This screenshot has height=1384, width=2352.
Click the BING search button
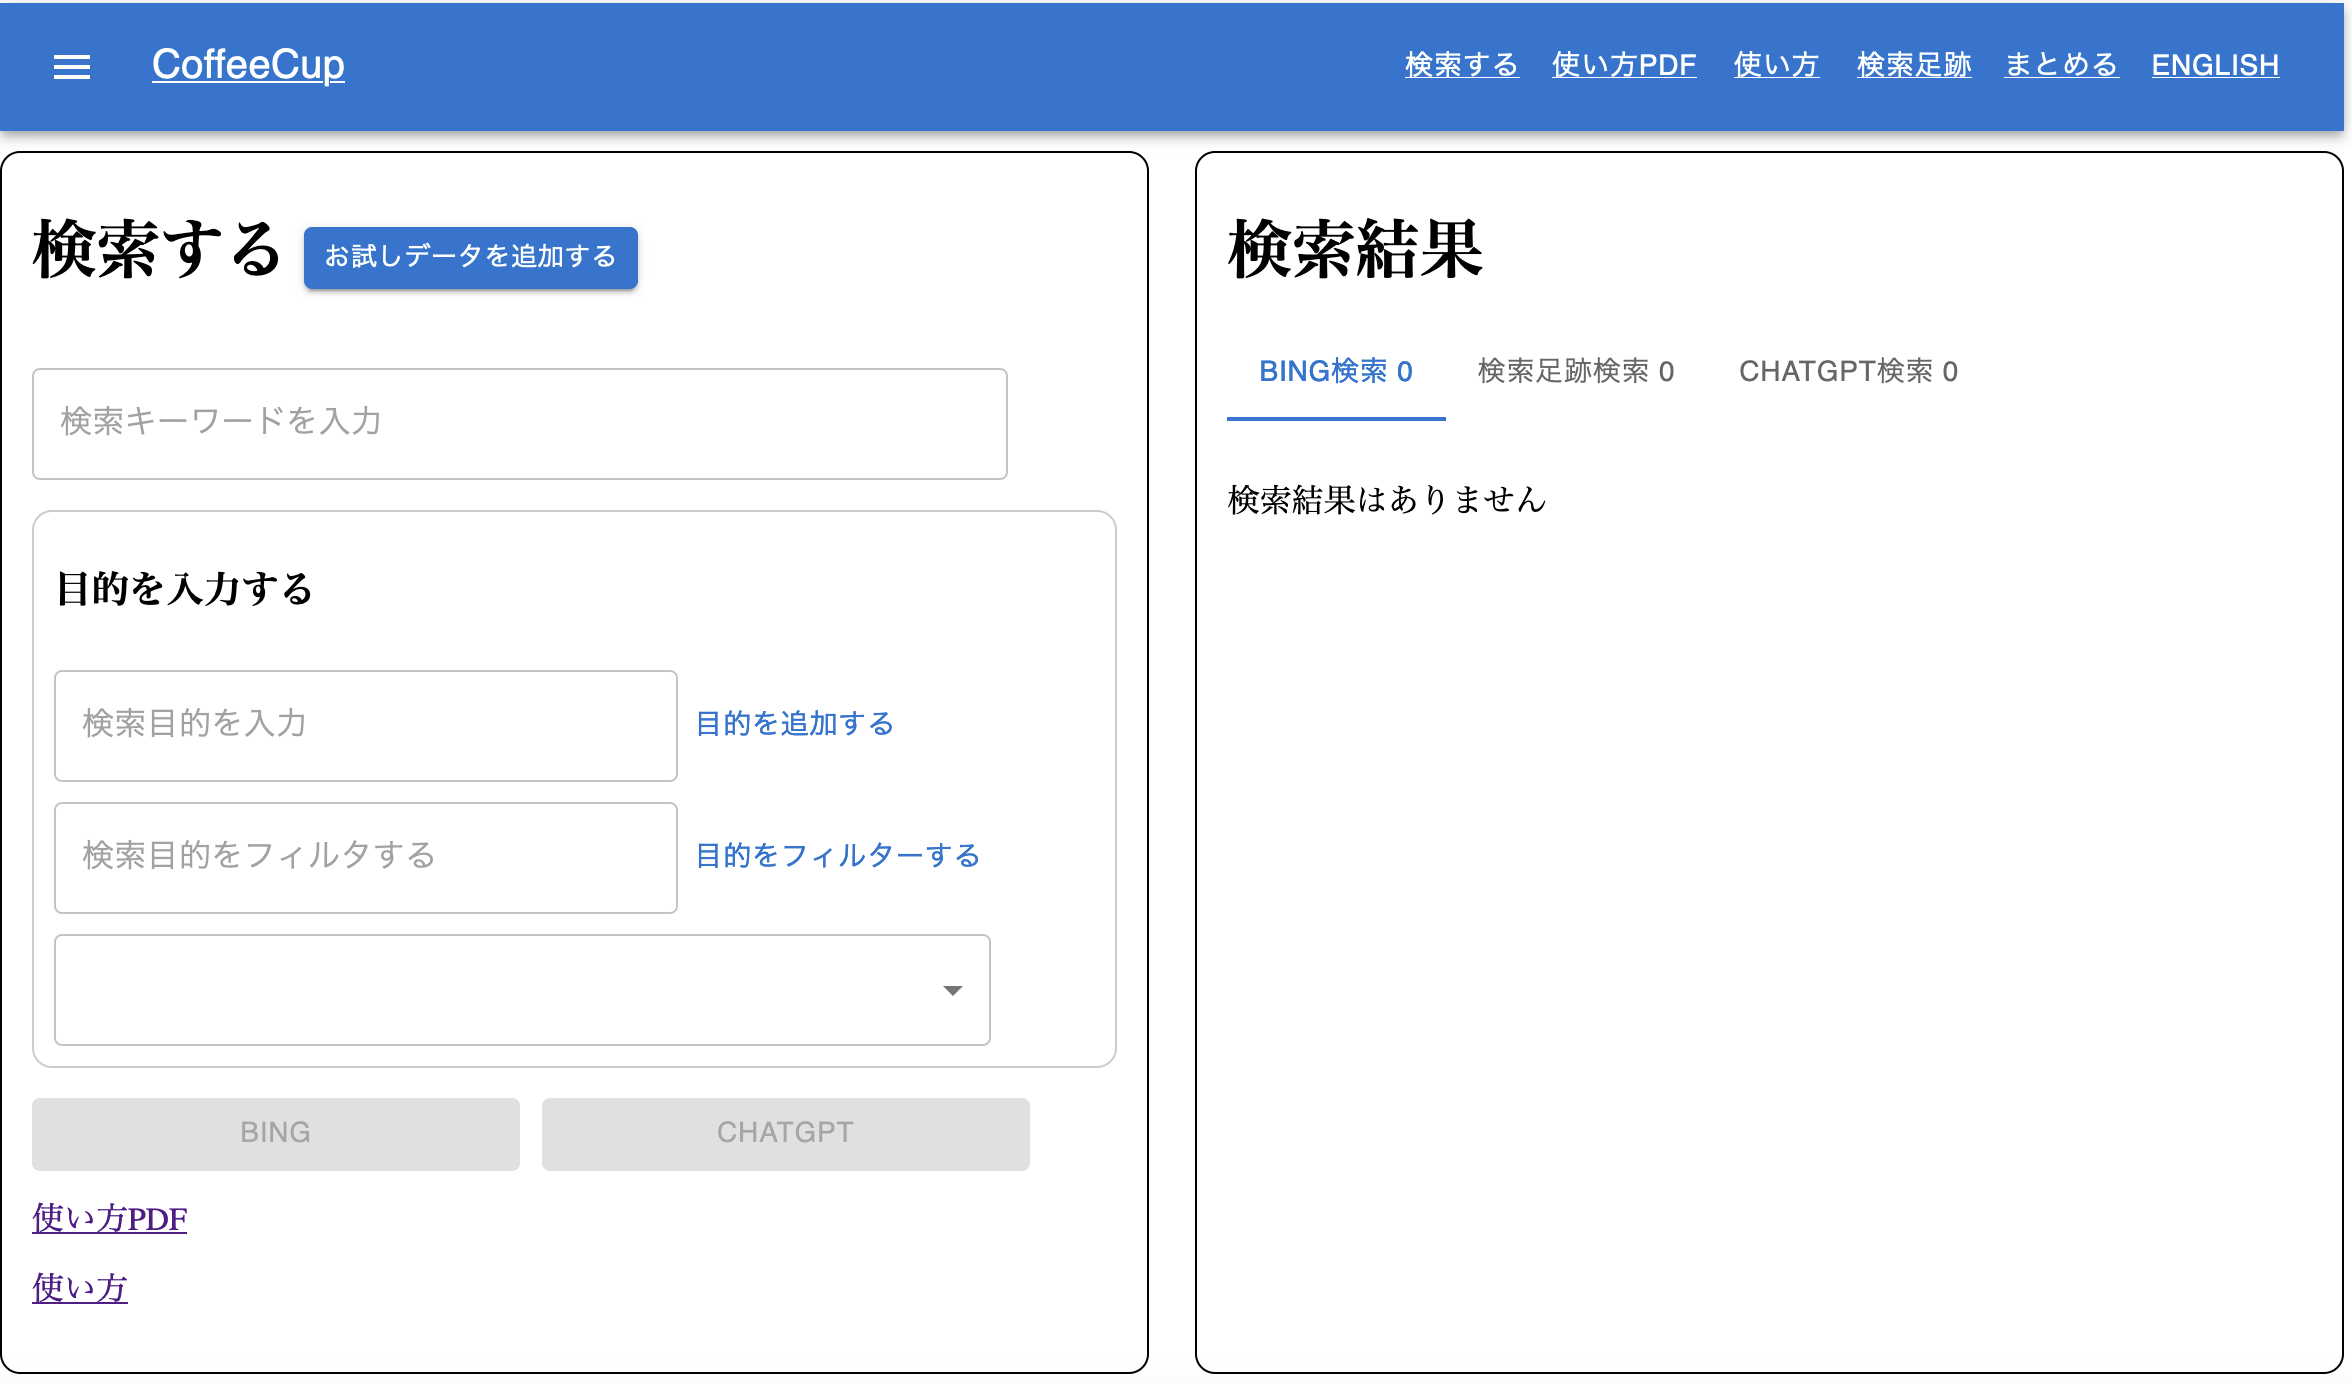tap(275, 1132)
